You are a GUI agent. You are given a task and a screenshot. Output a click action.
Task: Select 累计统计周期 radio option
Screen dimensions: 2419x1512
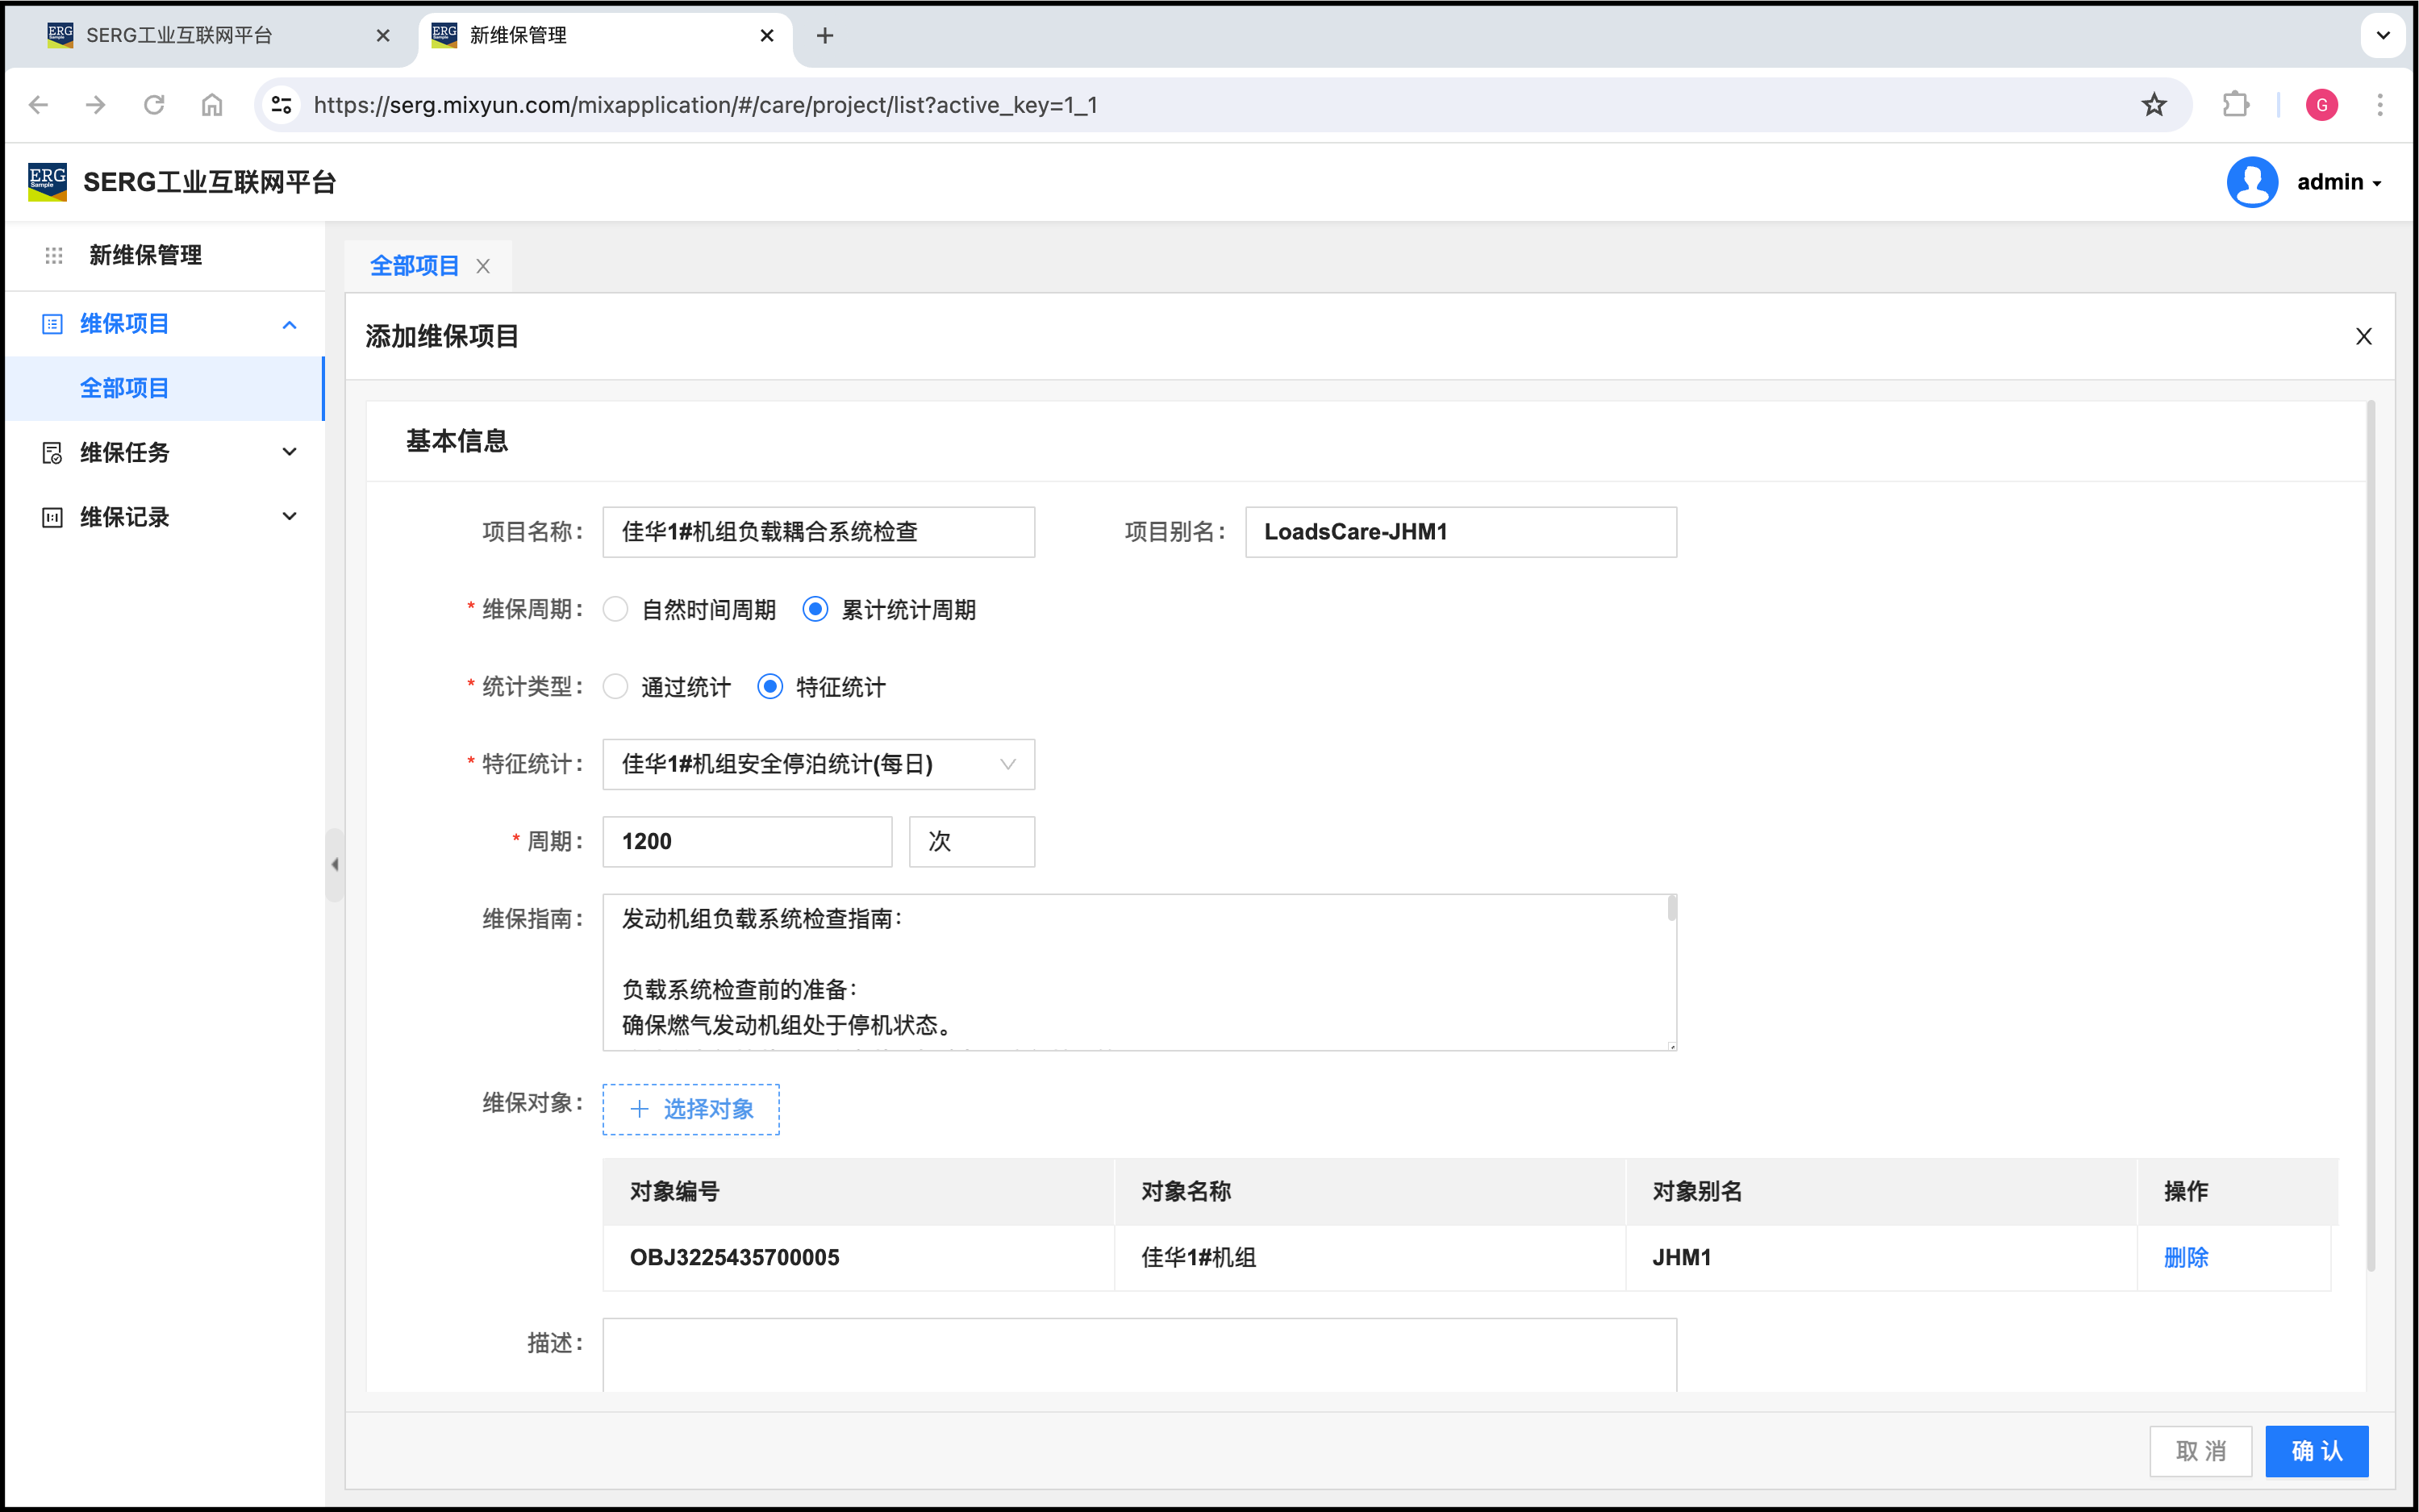coord(815,609)
